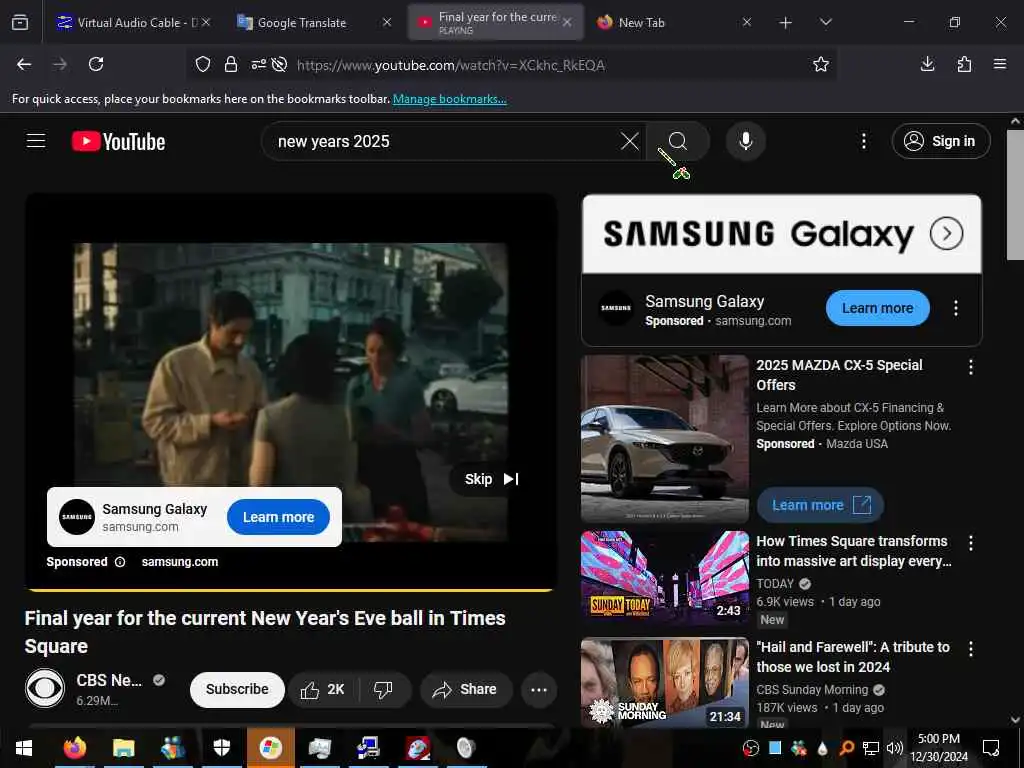Screen dimensions: 1024x768
Task: Close the Google Translate tab
Action: 387,22
